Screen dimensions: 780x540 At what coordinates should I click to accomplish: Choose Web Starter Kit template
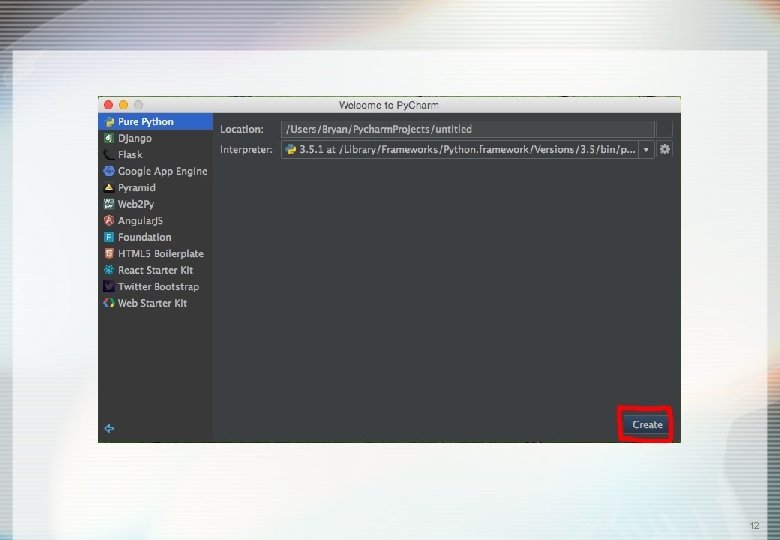point(156,303)
